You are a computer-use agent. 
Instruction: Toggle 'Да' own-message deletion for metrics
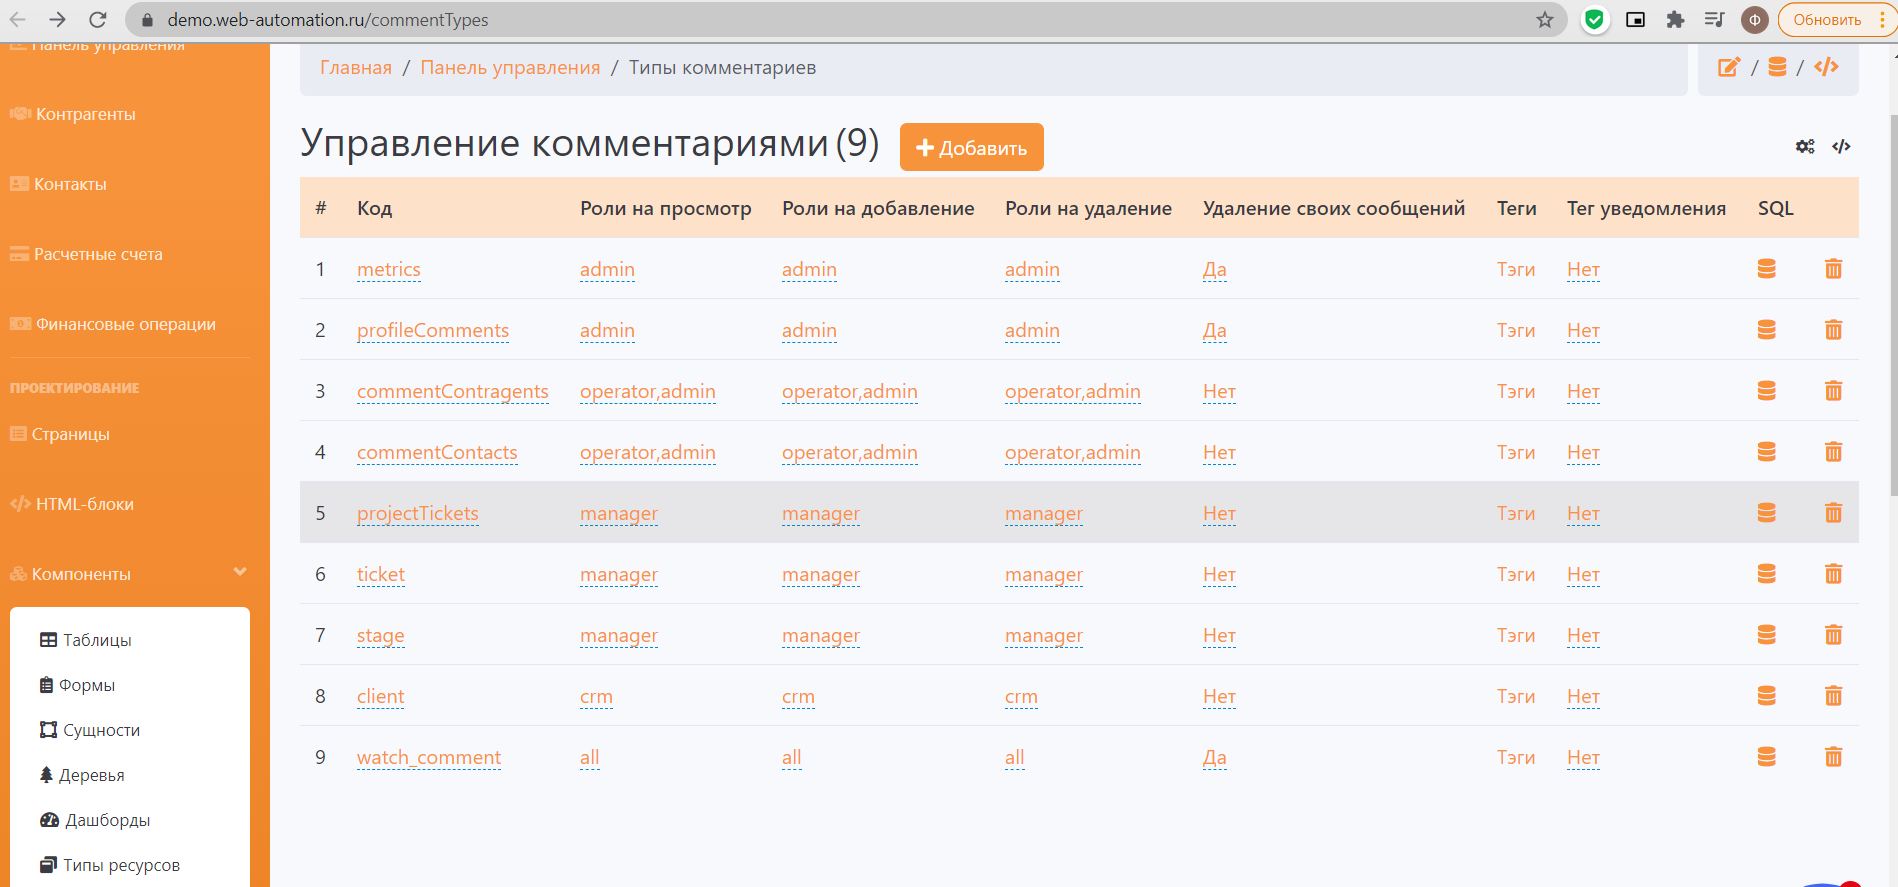pyautogui.click(x=1214, y=270)
